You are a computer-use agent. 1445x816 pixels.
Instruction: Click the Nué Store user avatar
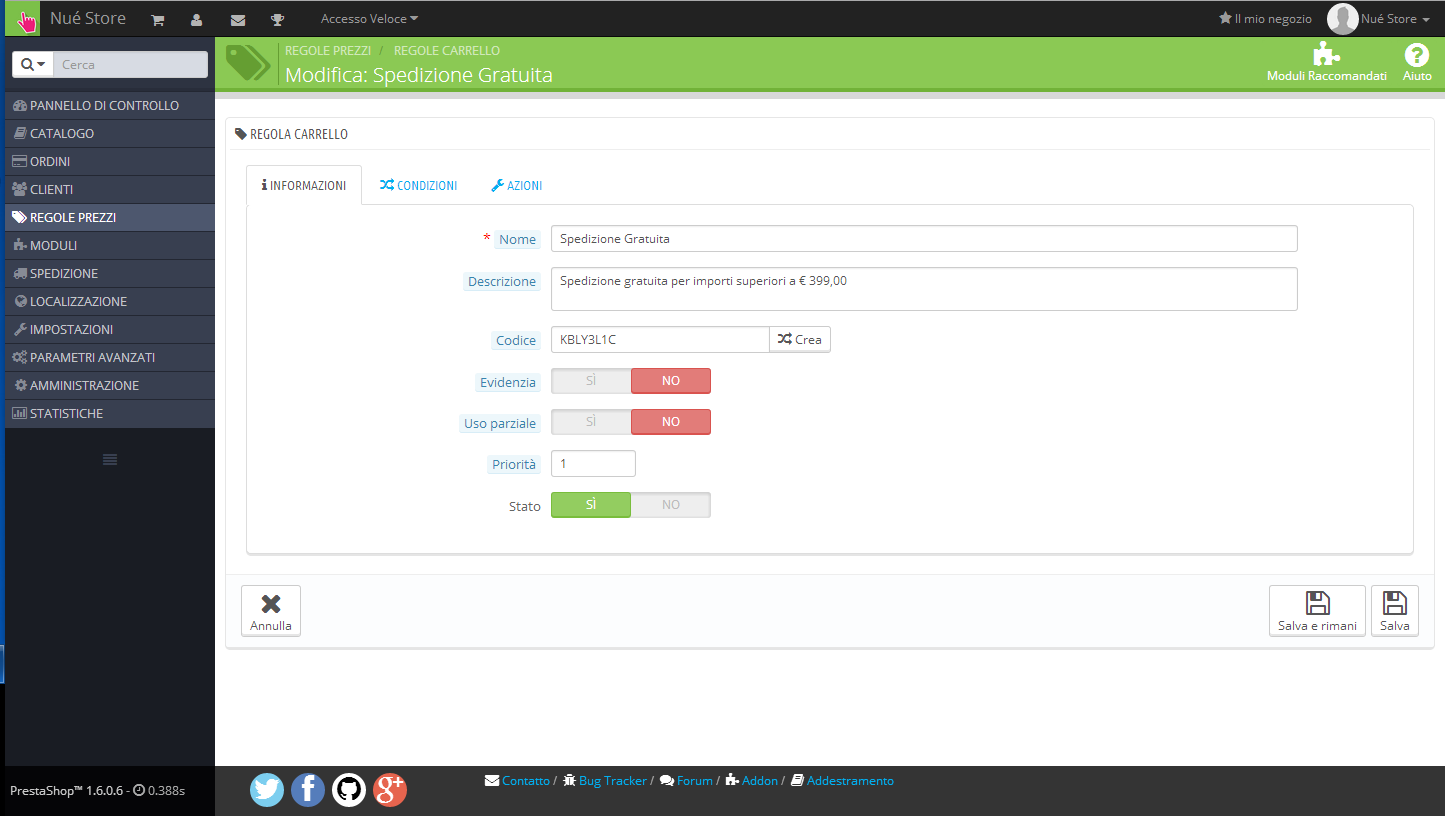pos(1342,19)
